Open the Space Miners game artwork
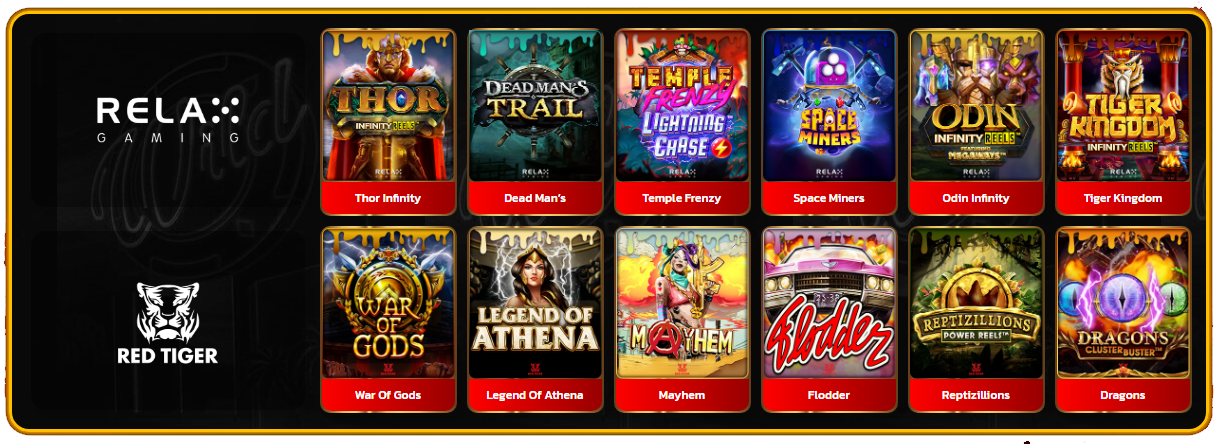 (829, 106)
